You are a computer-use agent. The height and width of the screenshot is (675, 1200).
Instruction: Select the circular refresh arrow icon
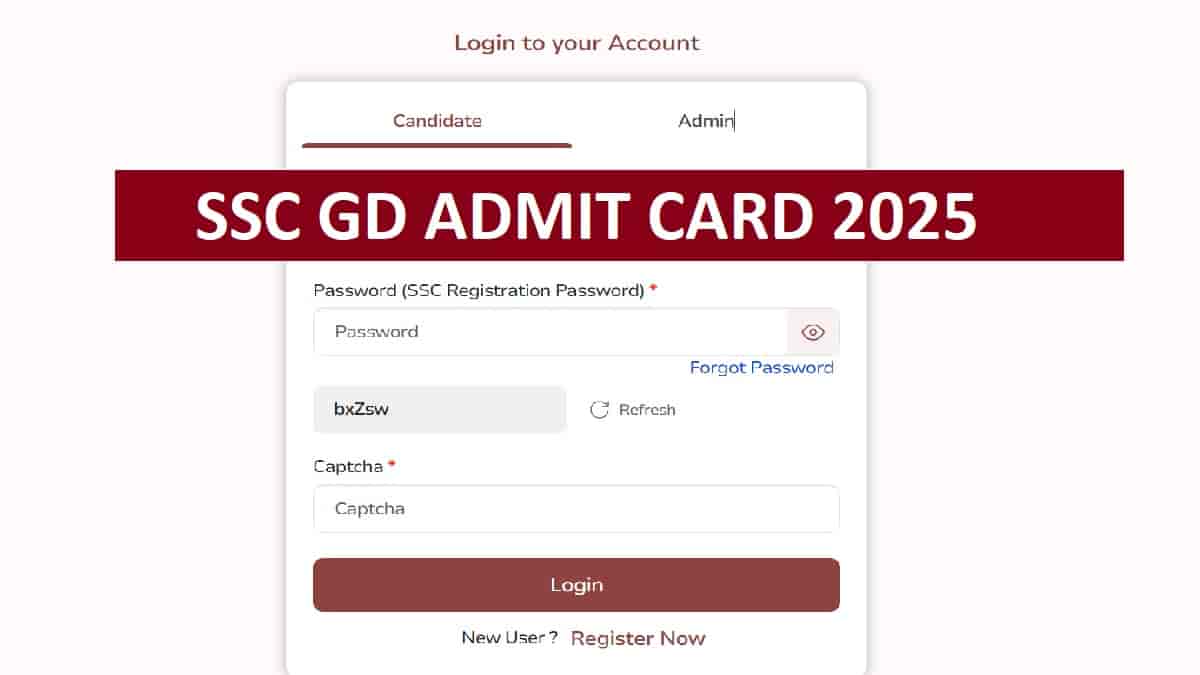pos(599,409)
